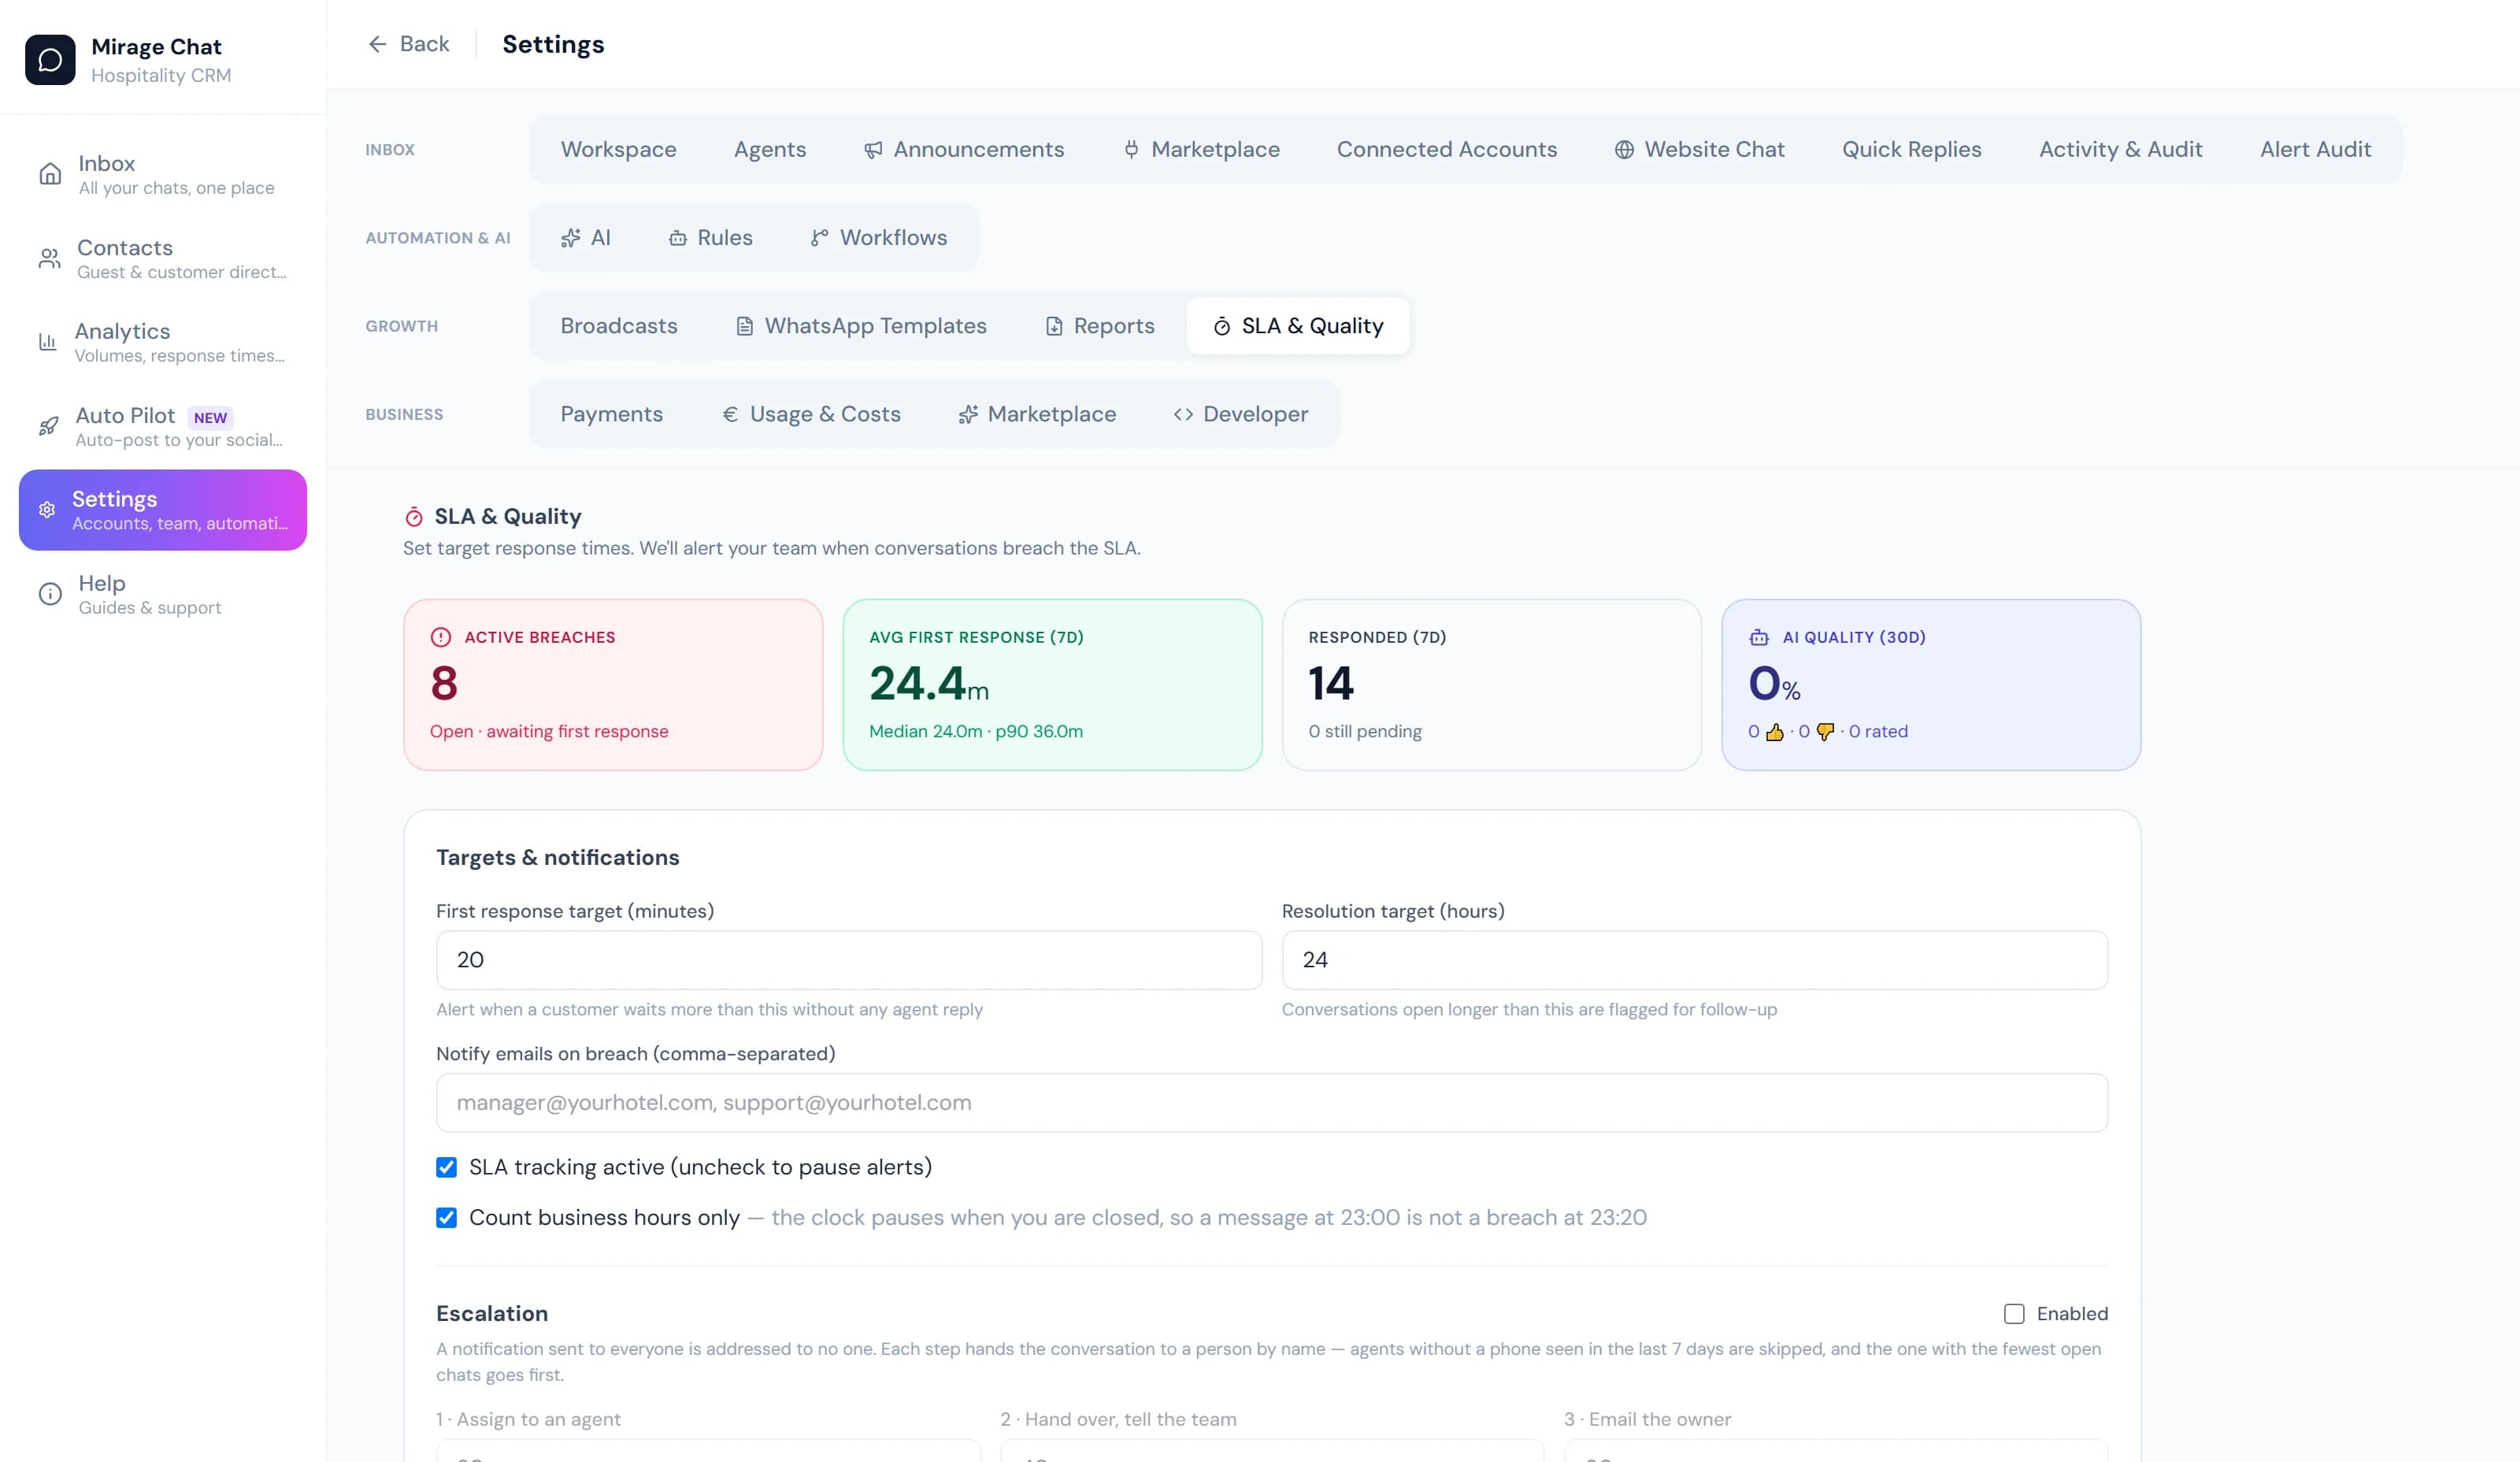Click the '2 · Hand over, tell the team' label
Image resolution: width=2520 pixels, height=1462 pixels.
pos(1118,1419)
